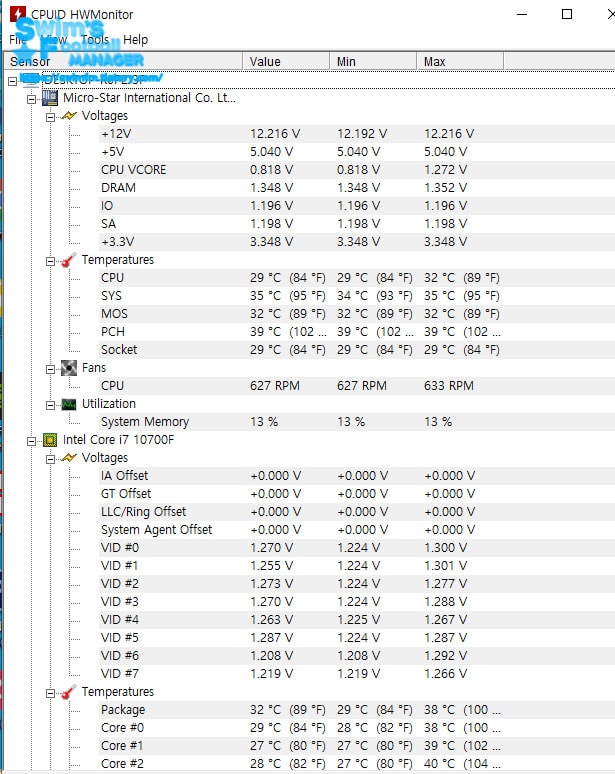Minimize the HWMonitor window
Viewport: 615px width, 774px height.
[522, 14]
